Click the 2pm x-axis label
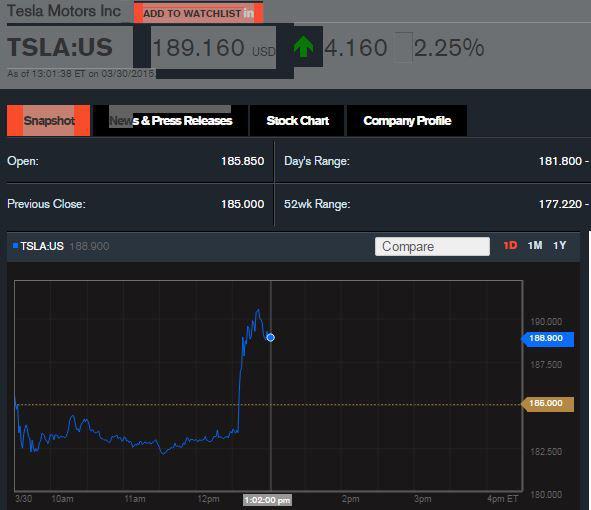 (351, 499)
